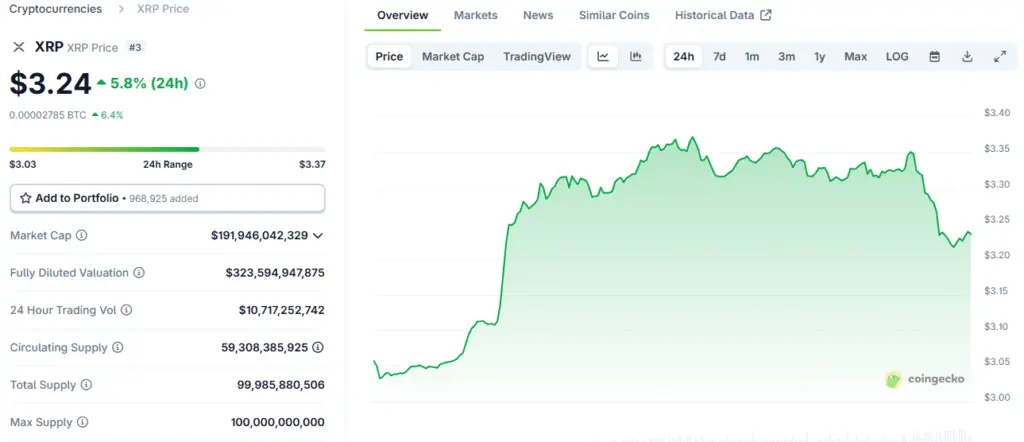The width and height of the screenshot is (1024, 442).
Task: Click the 24h Range progress bar
Action: click(167, 150)
